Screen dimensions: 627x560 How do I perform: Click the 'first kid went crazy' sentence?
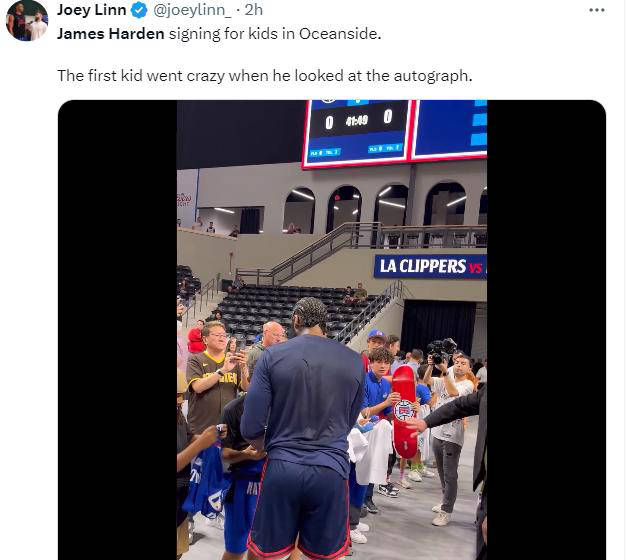point(265,76)
